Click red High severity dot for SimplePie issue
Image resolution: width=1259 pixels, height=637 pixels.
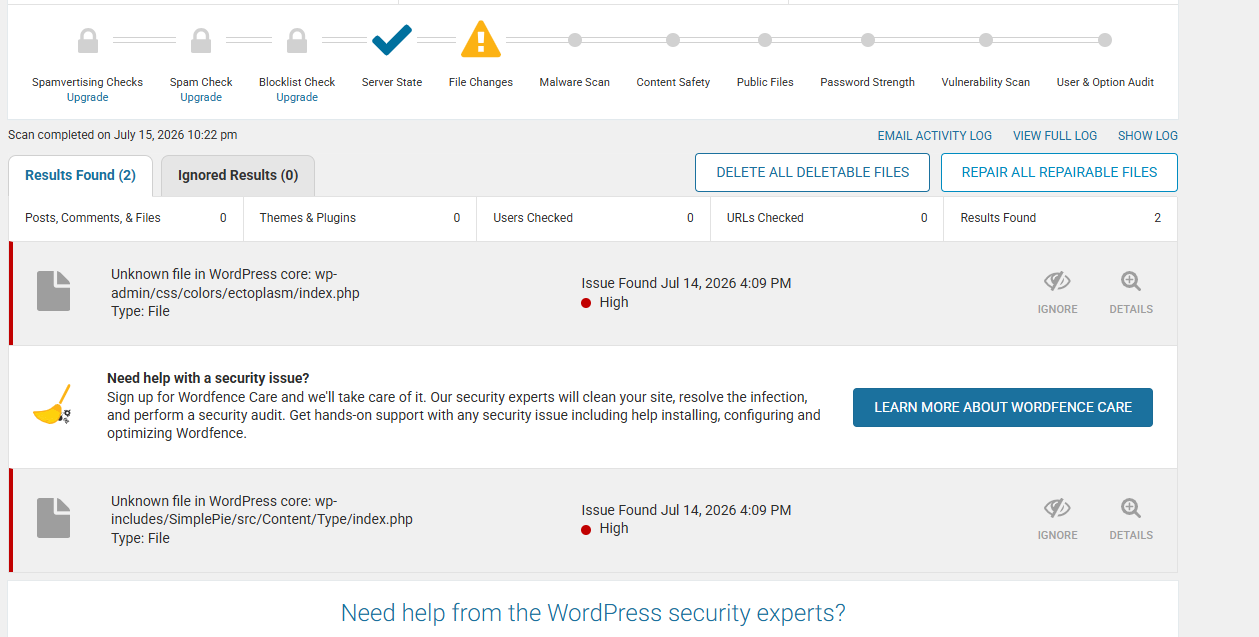tap(586, 529)
